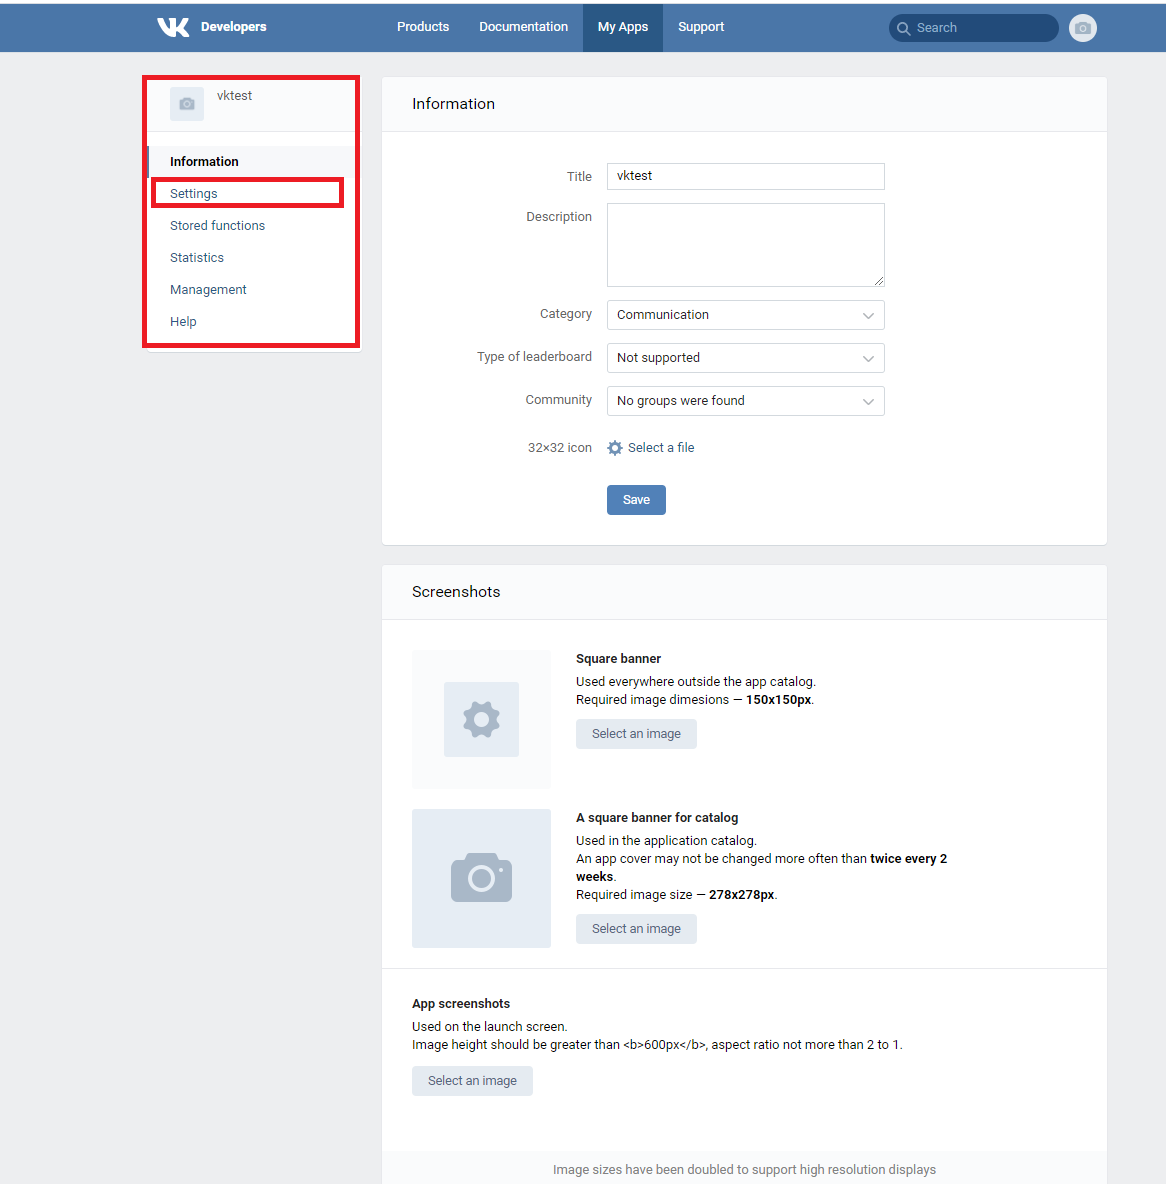Expand the Type of leaderboard dropdown

click(745, 358)
